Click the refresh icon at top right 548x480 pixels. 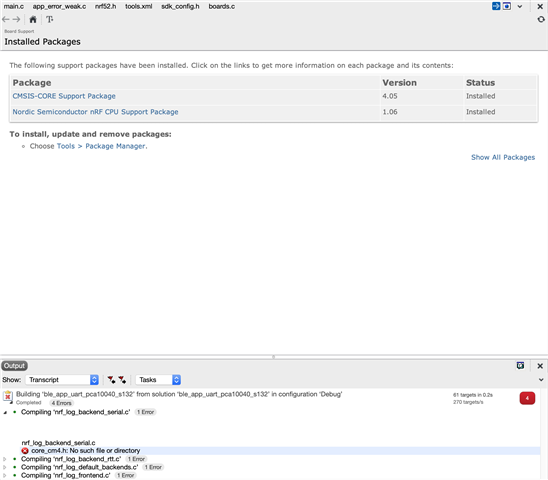pyautogui.click(x=541, y=20)
